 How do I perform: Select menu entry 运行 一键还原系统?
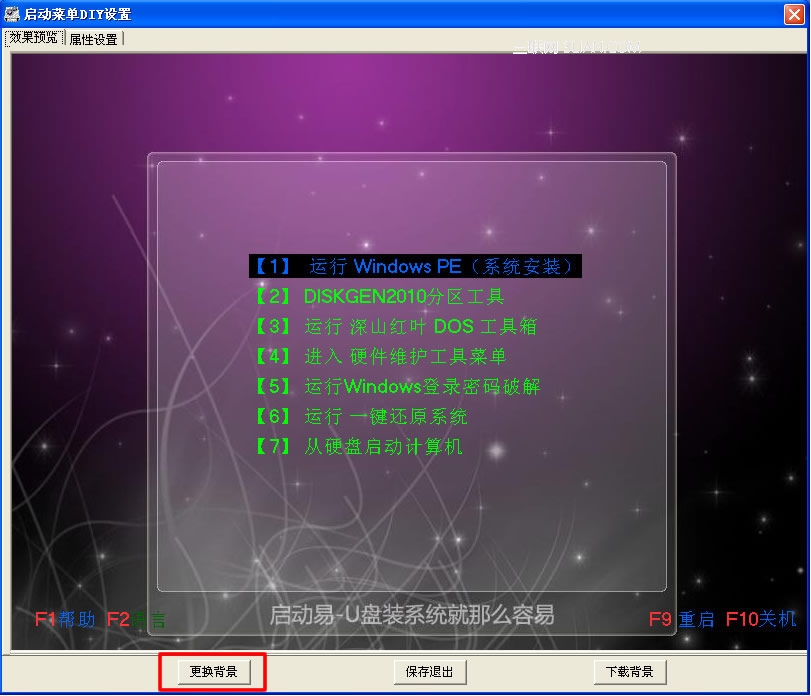pos(362,416)
